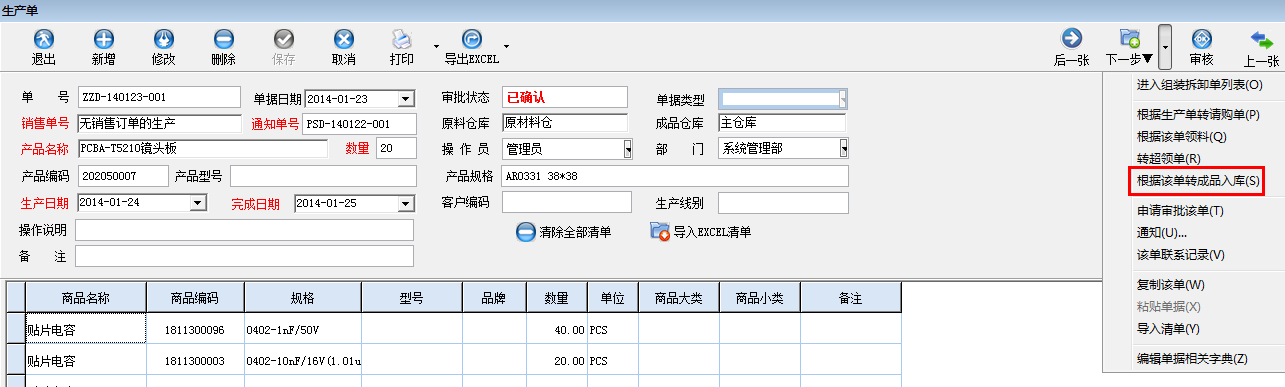Viewport: 1285px width, 387px height.
Task: Select 根据生产单转请购单(P) menu item
Action: click(1198, 115)
